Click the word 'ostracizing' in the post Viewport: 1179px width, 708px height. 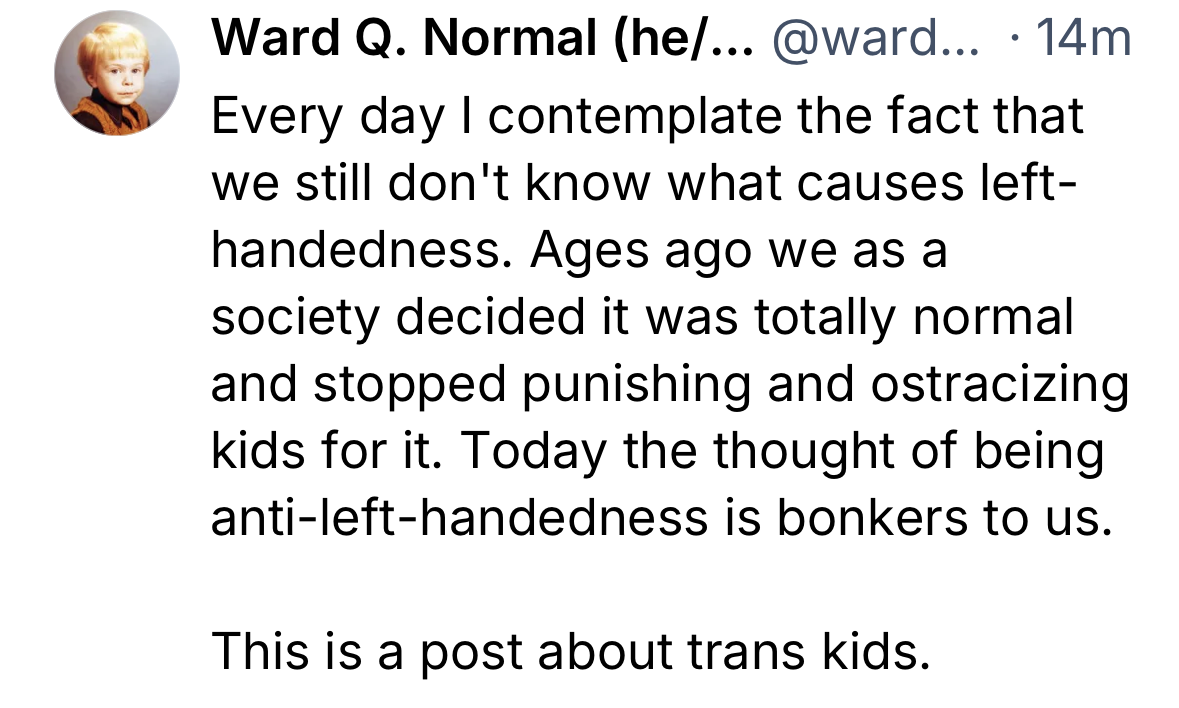[x=999, y=384]
